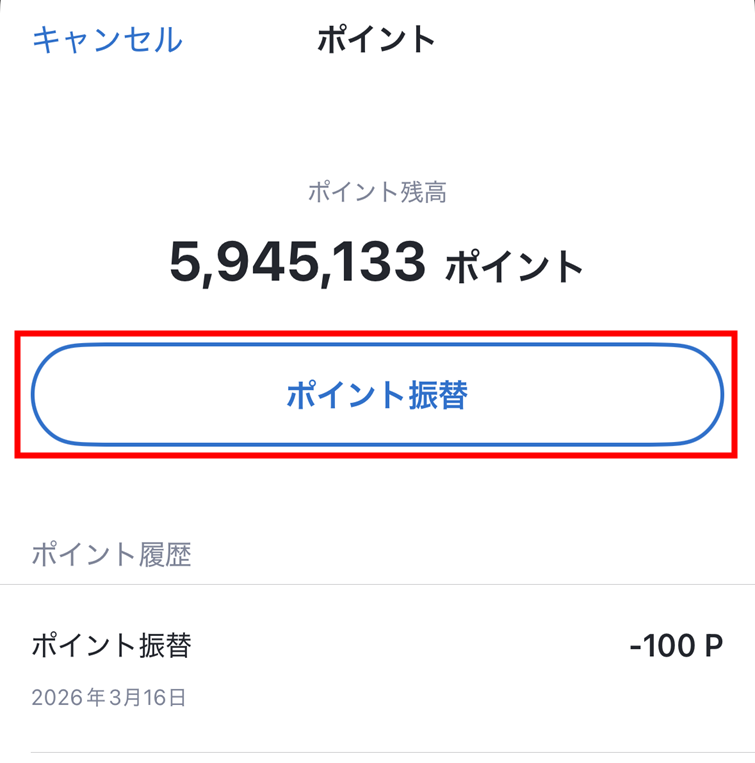Image resolution: width=755 pixels, height=763 pixels.
Task: Start a point transfer with the outlined button
Action: click(x=377, y=396)
